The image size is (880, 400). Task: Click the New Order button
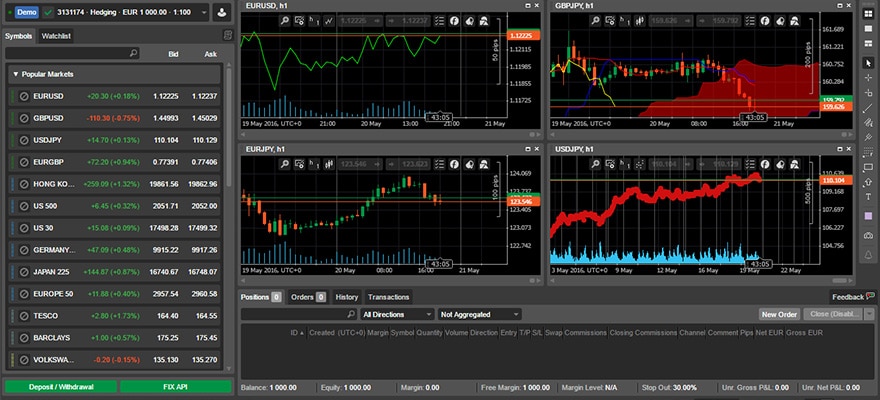click(x=780, y=314)
